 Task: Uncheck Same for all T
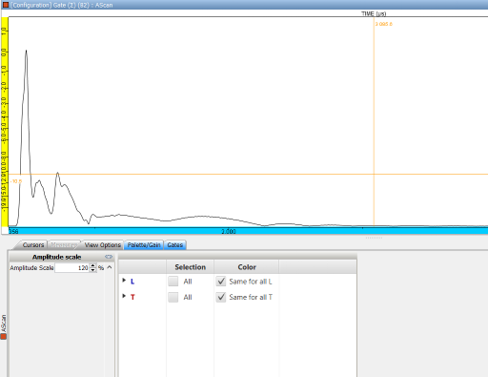coord(221,297)
